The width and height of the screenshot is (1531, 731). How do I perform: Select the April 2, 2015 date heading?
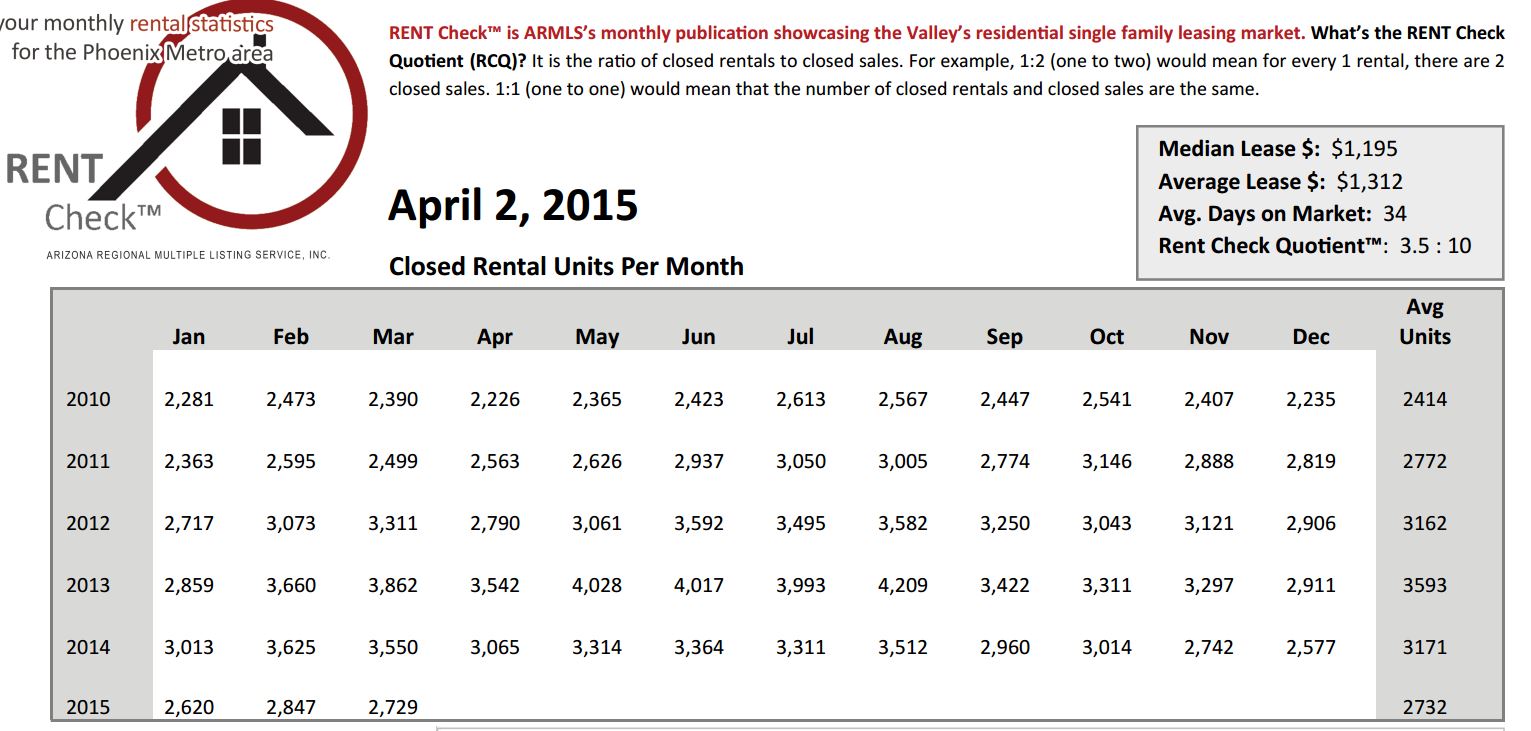tap(513, 207)
